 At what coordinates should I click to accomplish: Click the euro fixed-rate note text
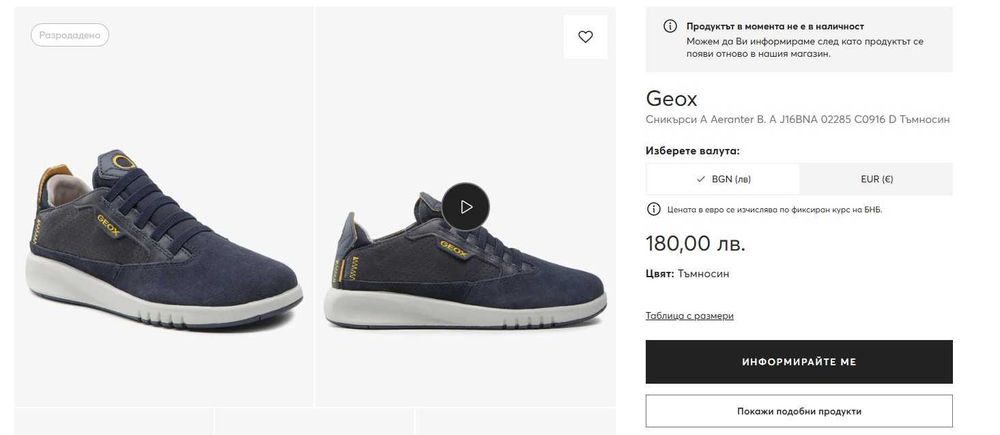pos(775,209)
